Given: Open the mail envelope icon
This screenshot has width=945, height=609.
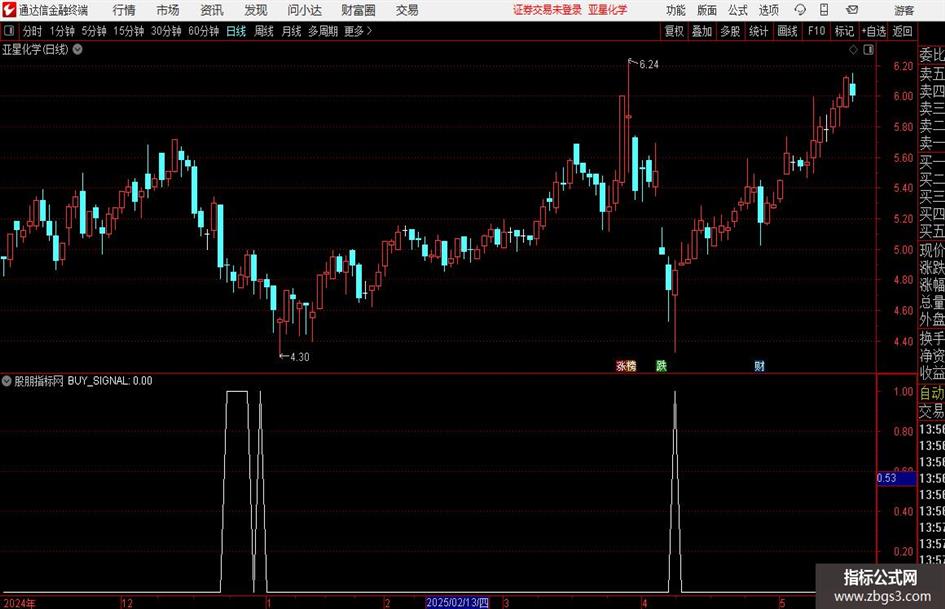Looking at the screenshot, I should coord(852,10).
